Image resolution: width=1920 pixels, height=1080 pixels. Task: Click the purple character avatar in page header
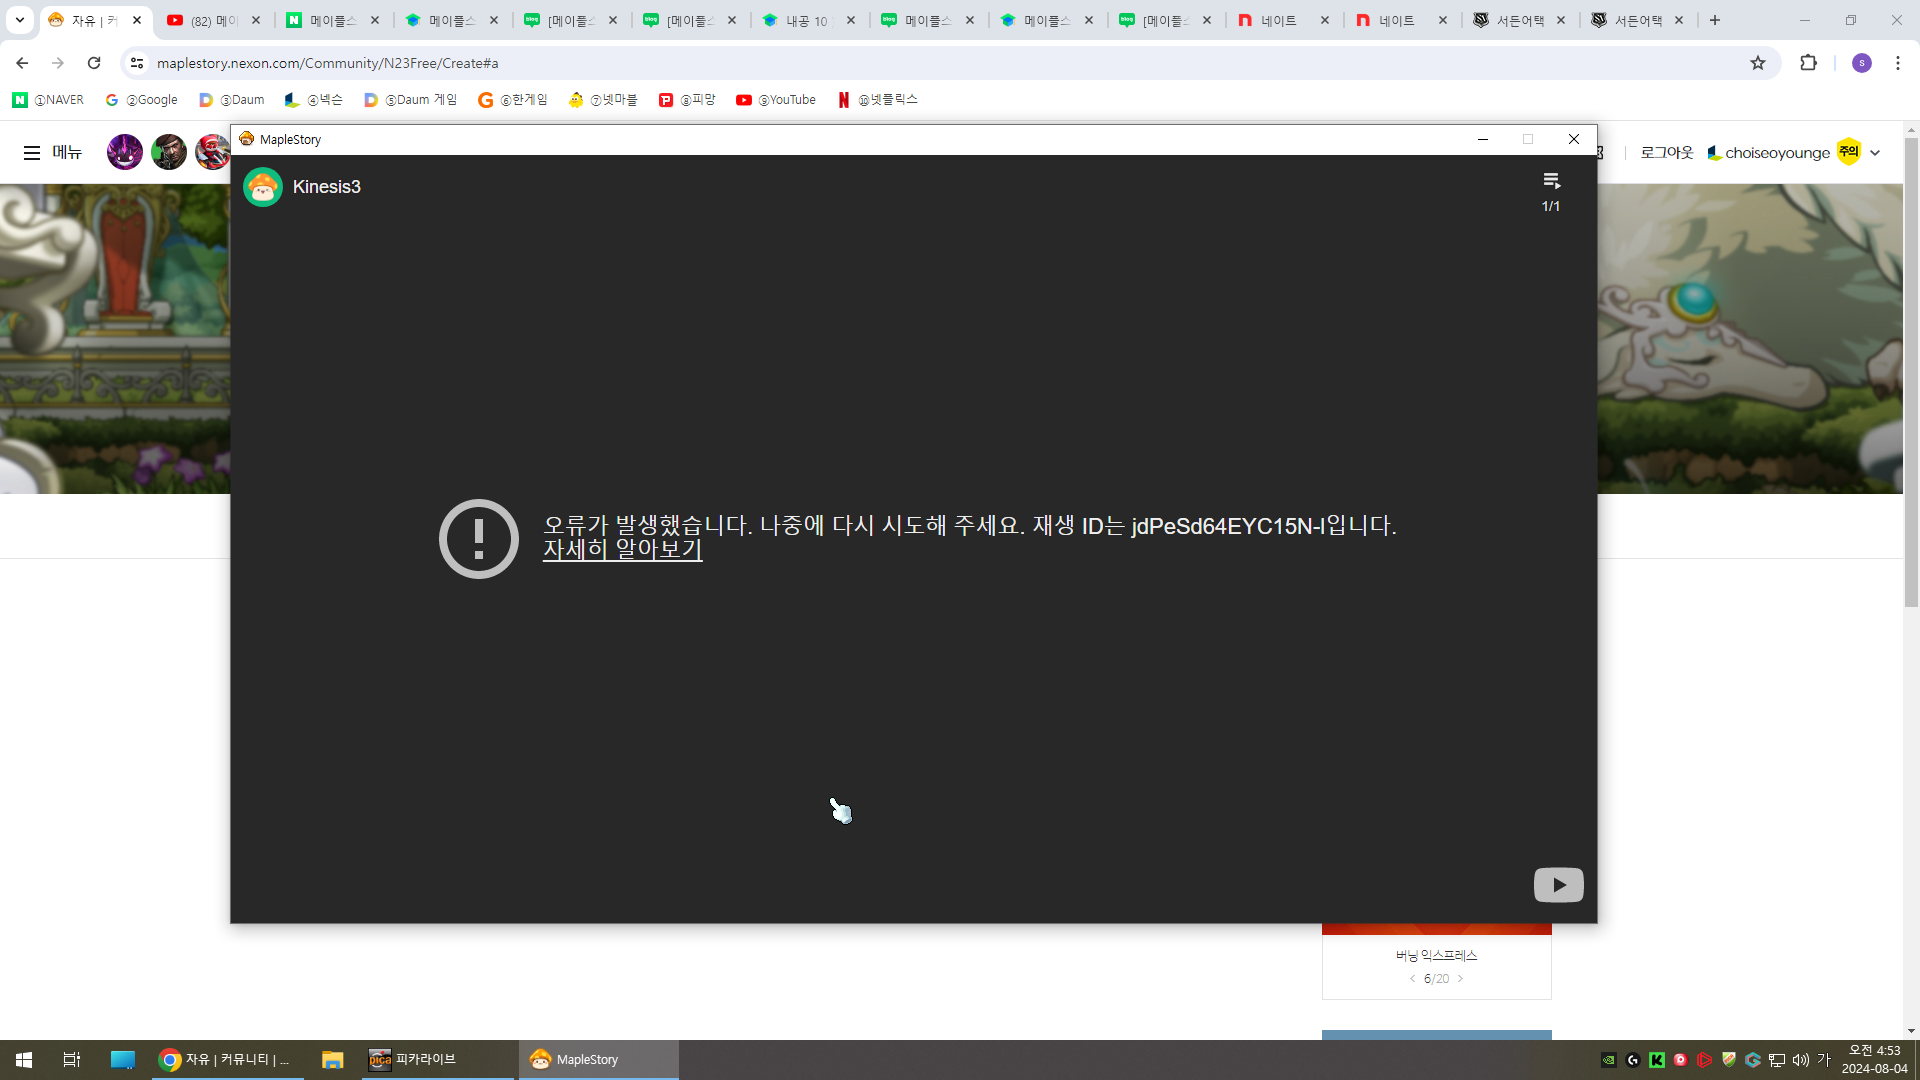125,152
